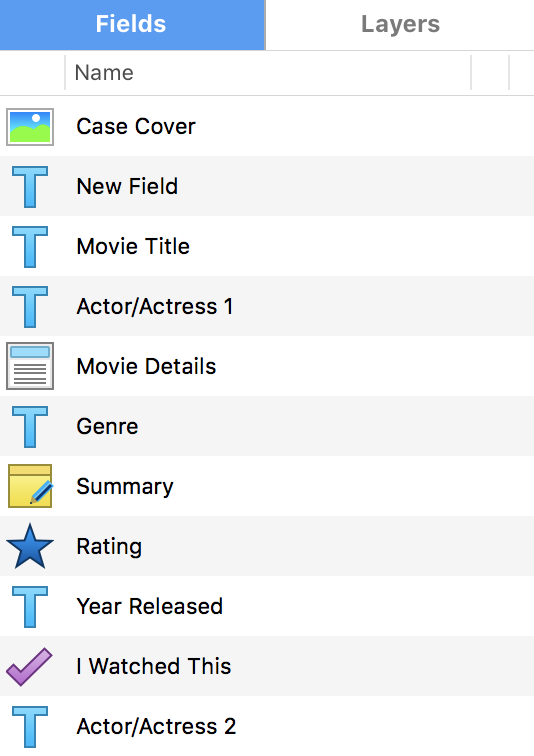The image size is (534, 756).
Task: Select the Year Released field name
Action: point(149,607)
